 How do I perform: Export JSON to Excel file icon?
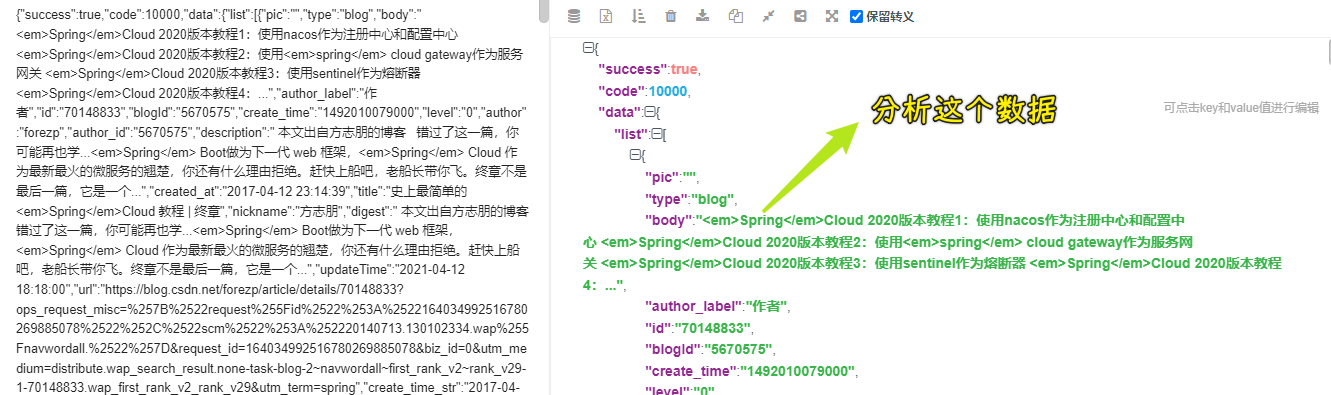(605, 16)
